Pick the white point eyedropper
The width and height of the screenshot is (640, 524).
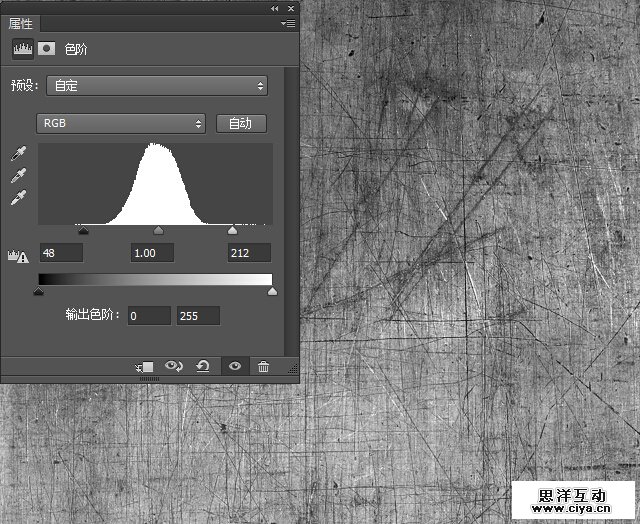click(x=19, y=198)
